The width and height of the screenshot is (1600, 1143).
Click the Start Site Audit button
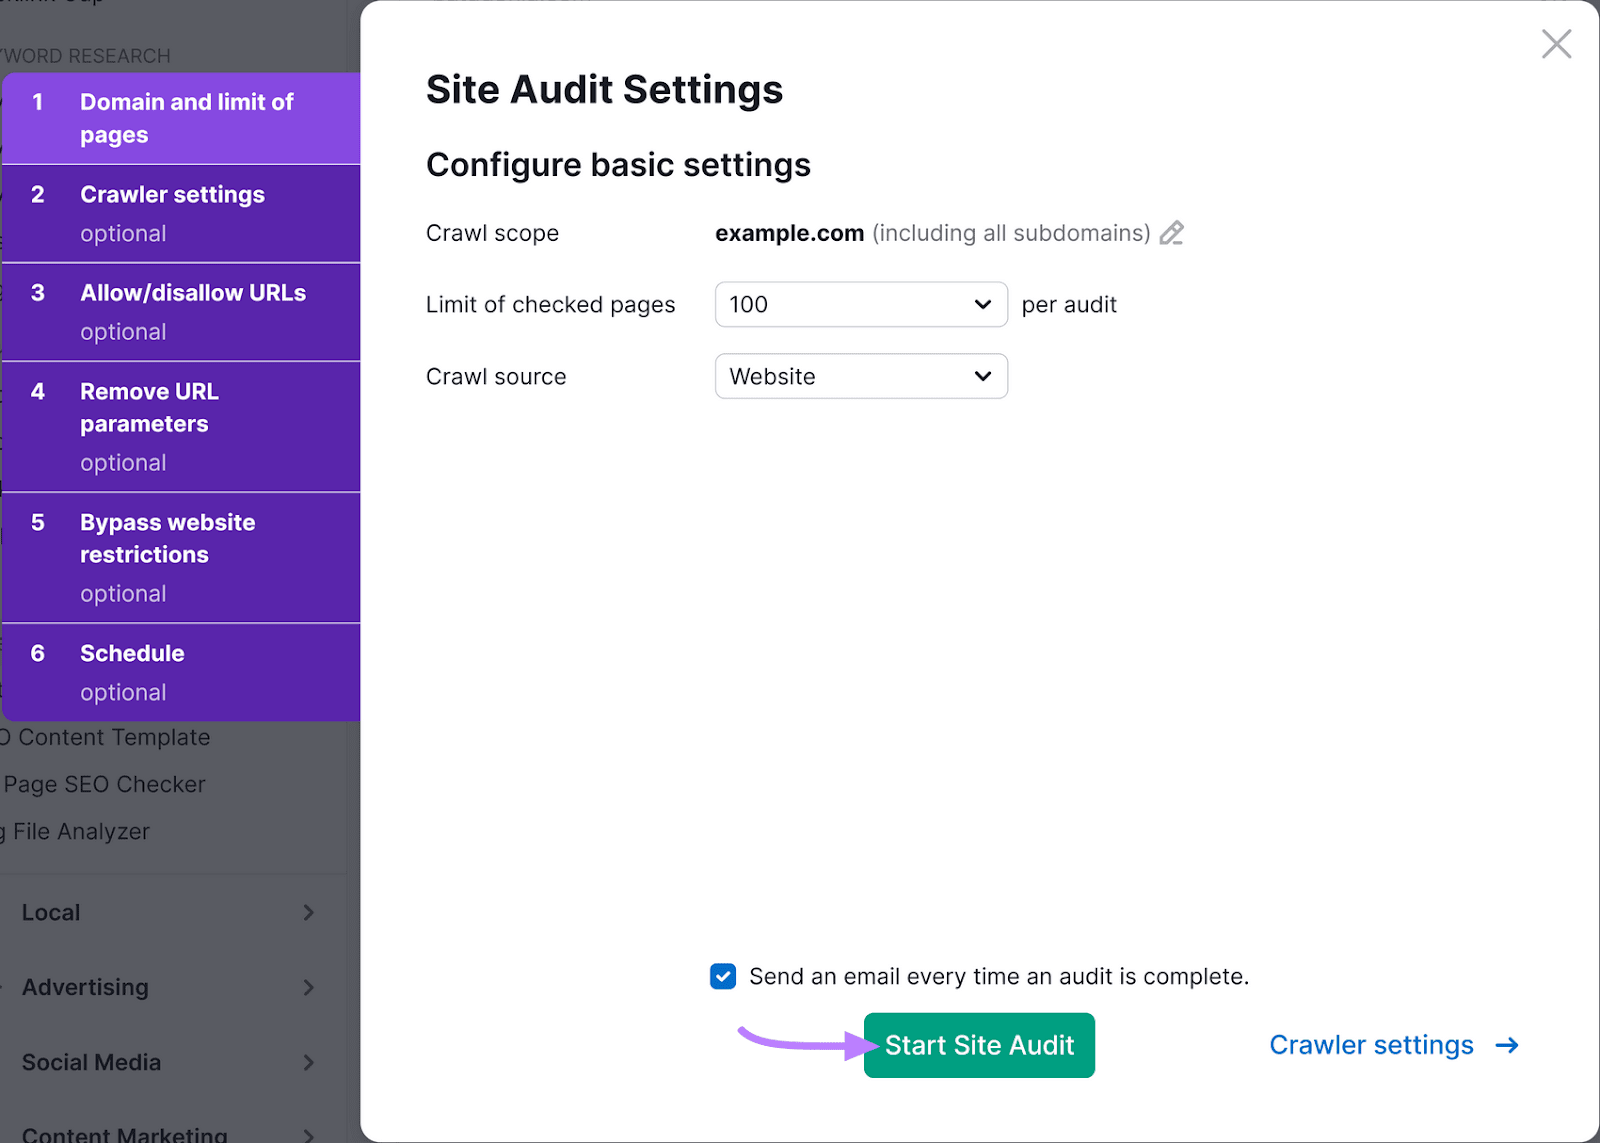pos(978,1045)
